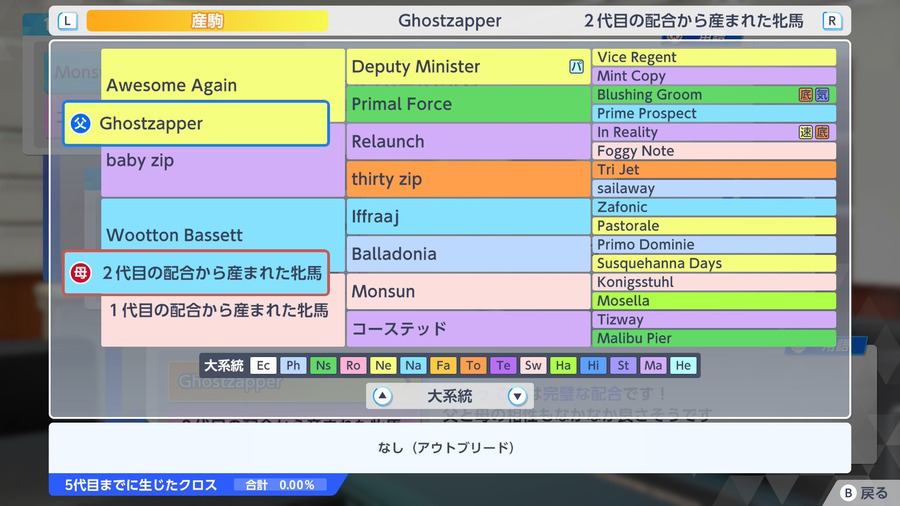The height and width of the screenshot is (506, 900).
Task: Click the Zafonic ancestor row
Action: point(714,207)
